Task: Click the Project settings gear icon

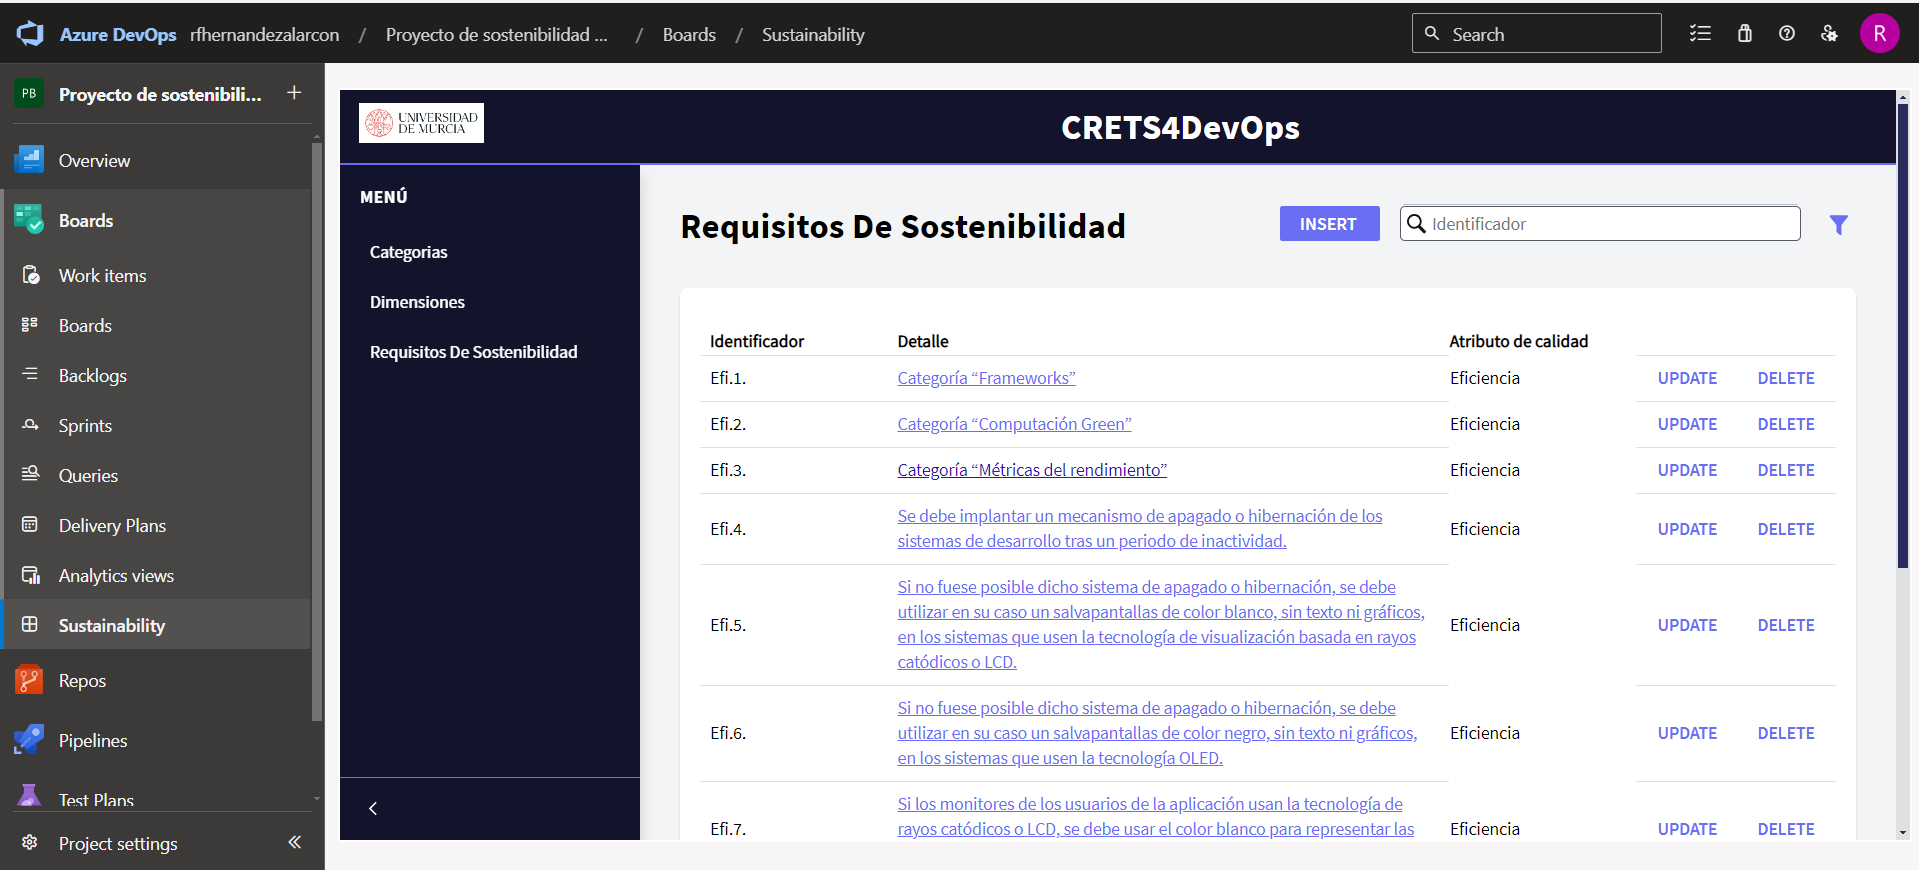Action: (x=31, y=843)
